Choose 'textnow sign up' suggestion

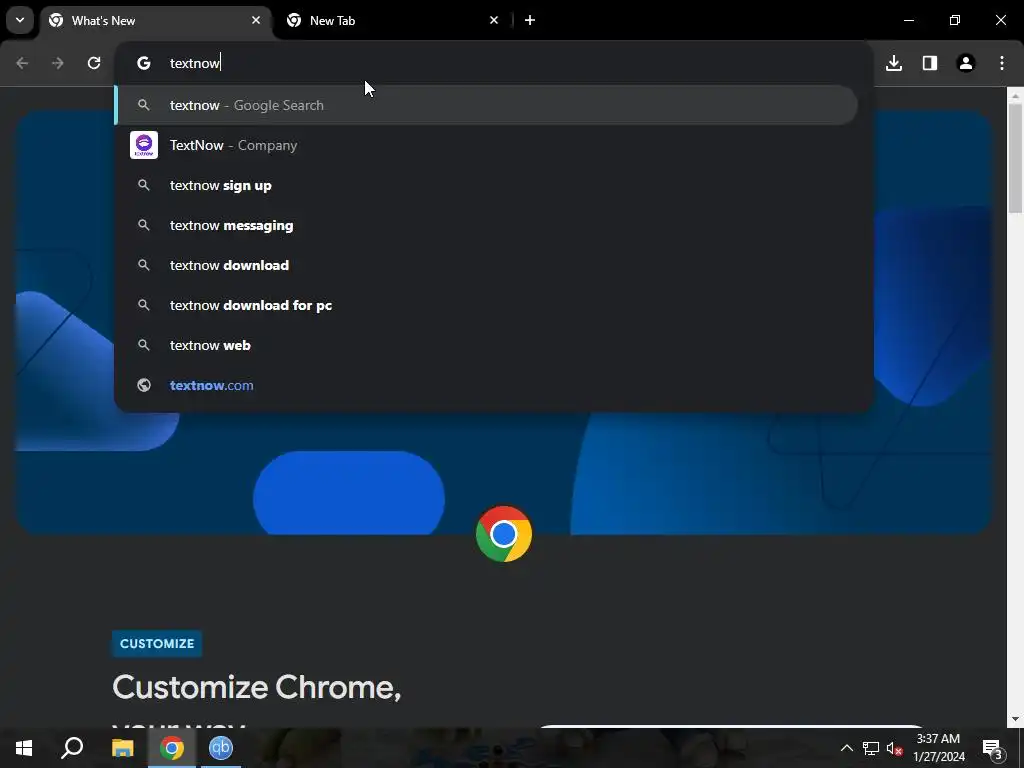coord(486,185)
